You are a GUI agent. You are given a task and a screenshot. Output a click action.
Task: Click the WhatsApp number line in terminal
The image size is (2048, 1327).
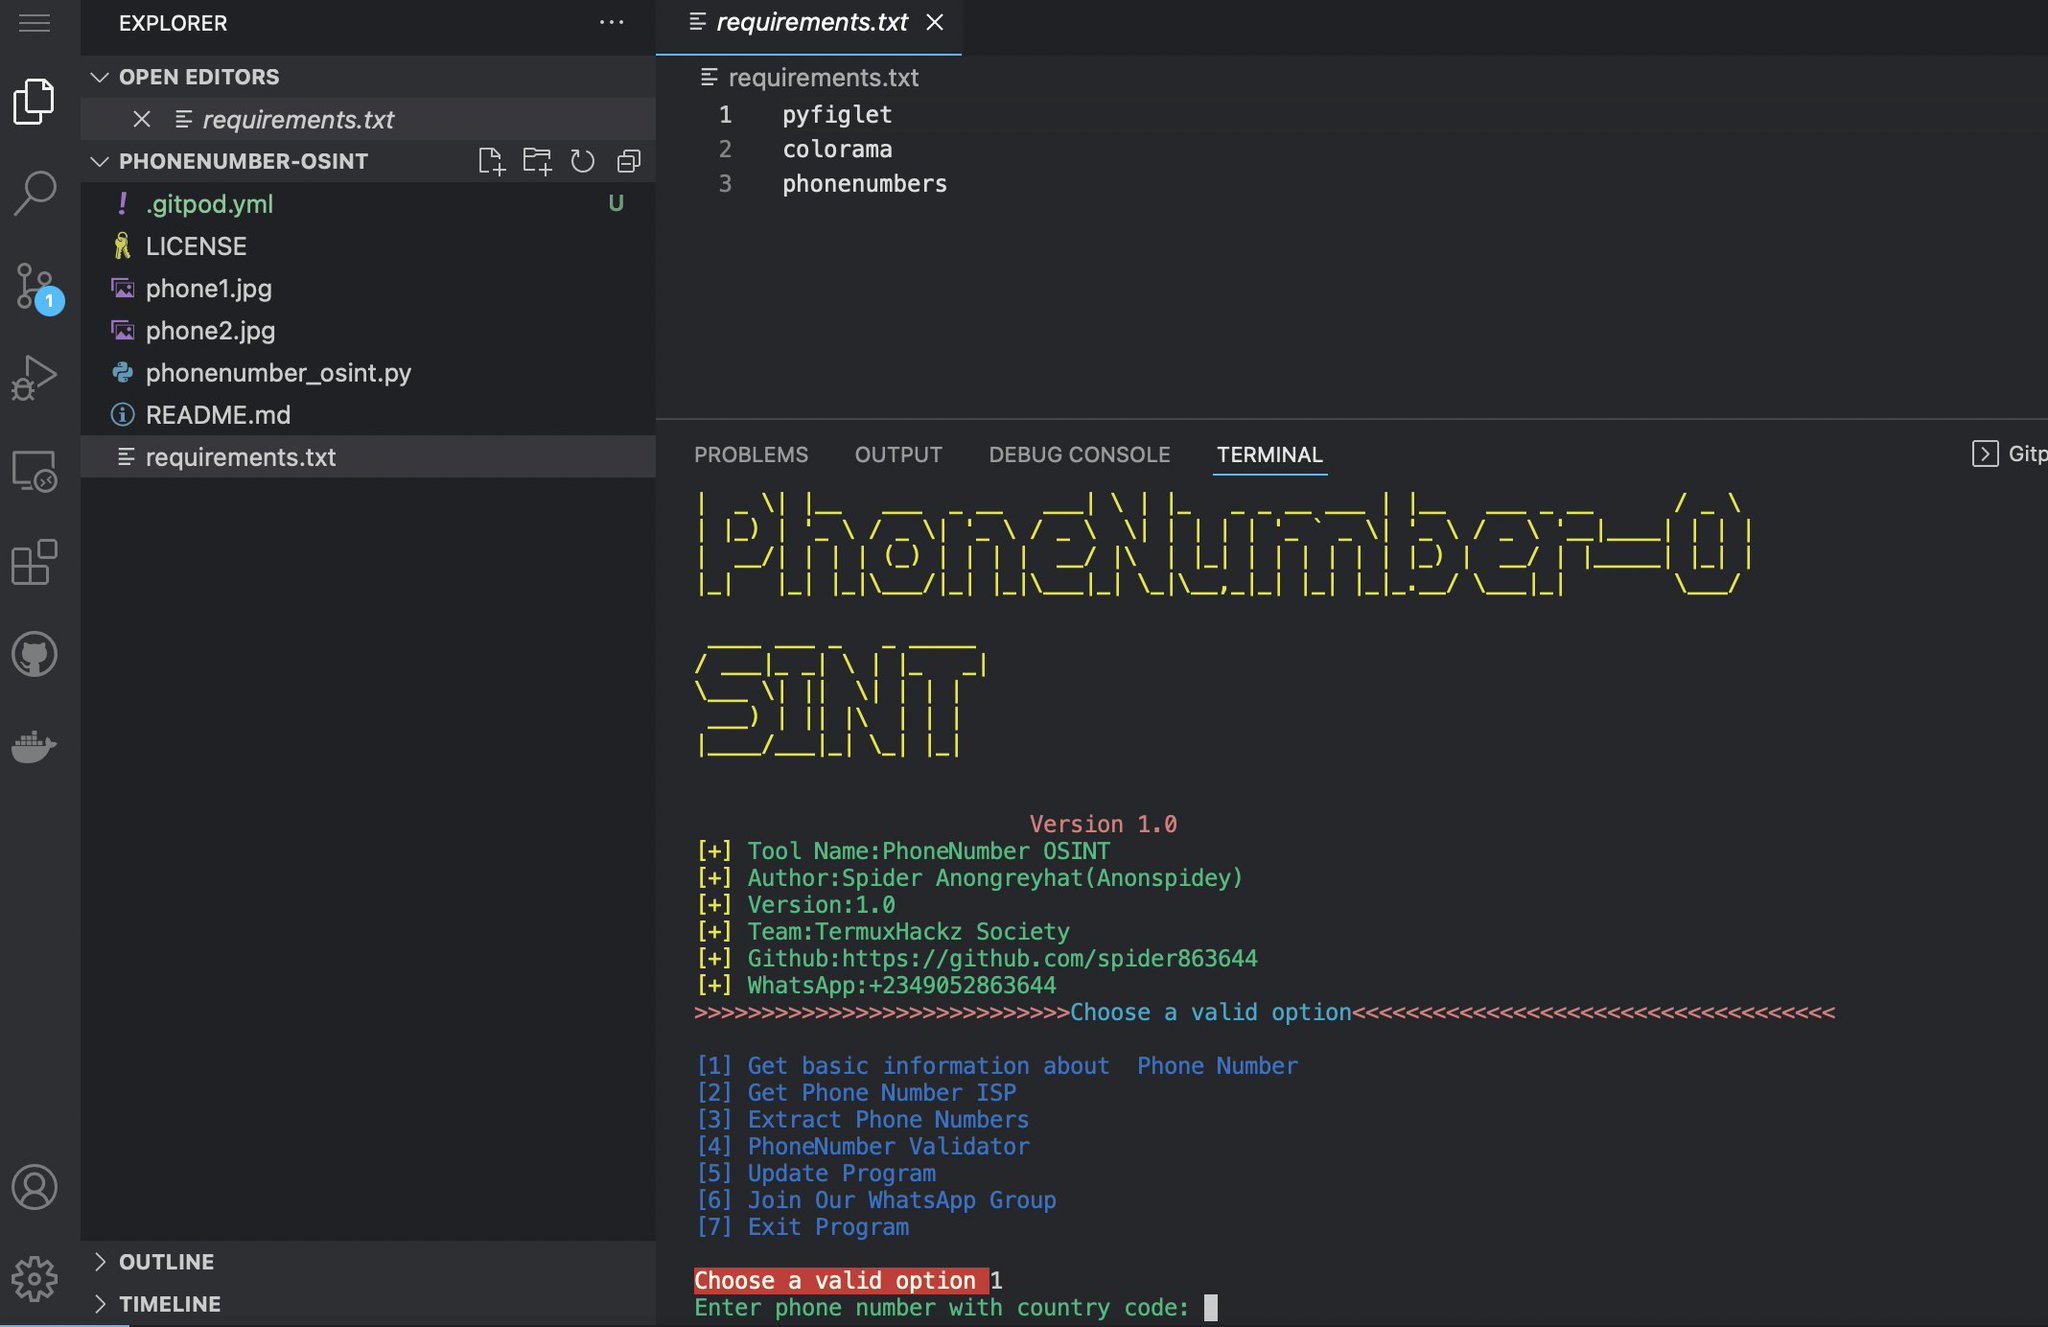[x=876, y=985]
